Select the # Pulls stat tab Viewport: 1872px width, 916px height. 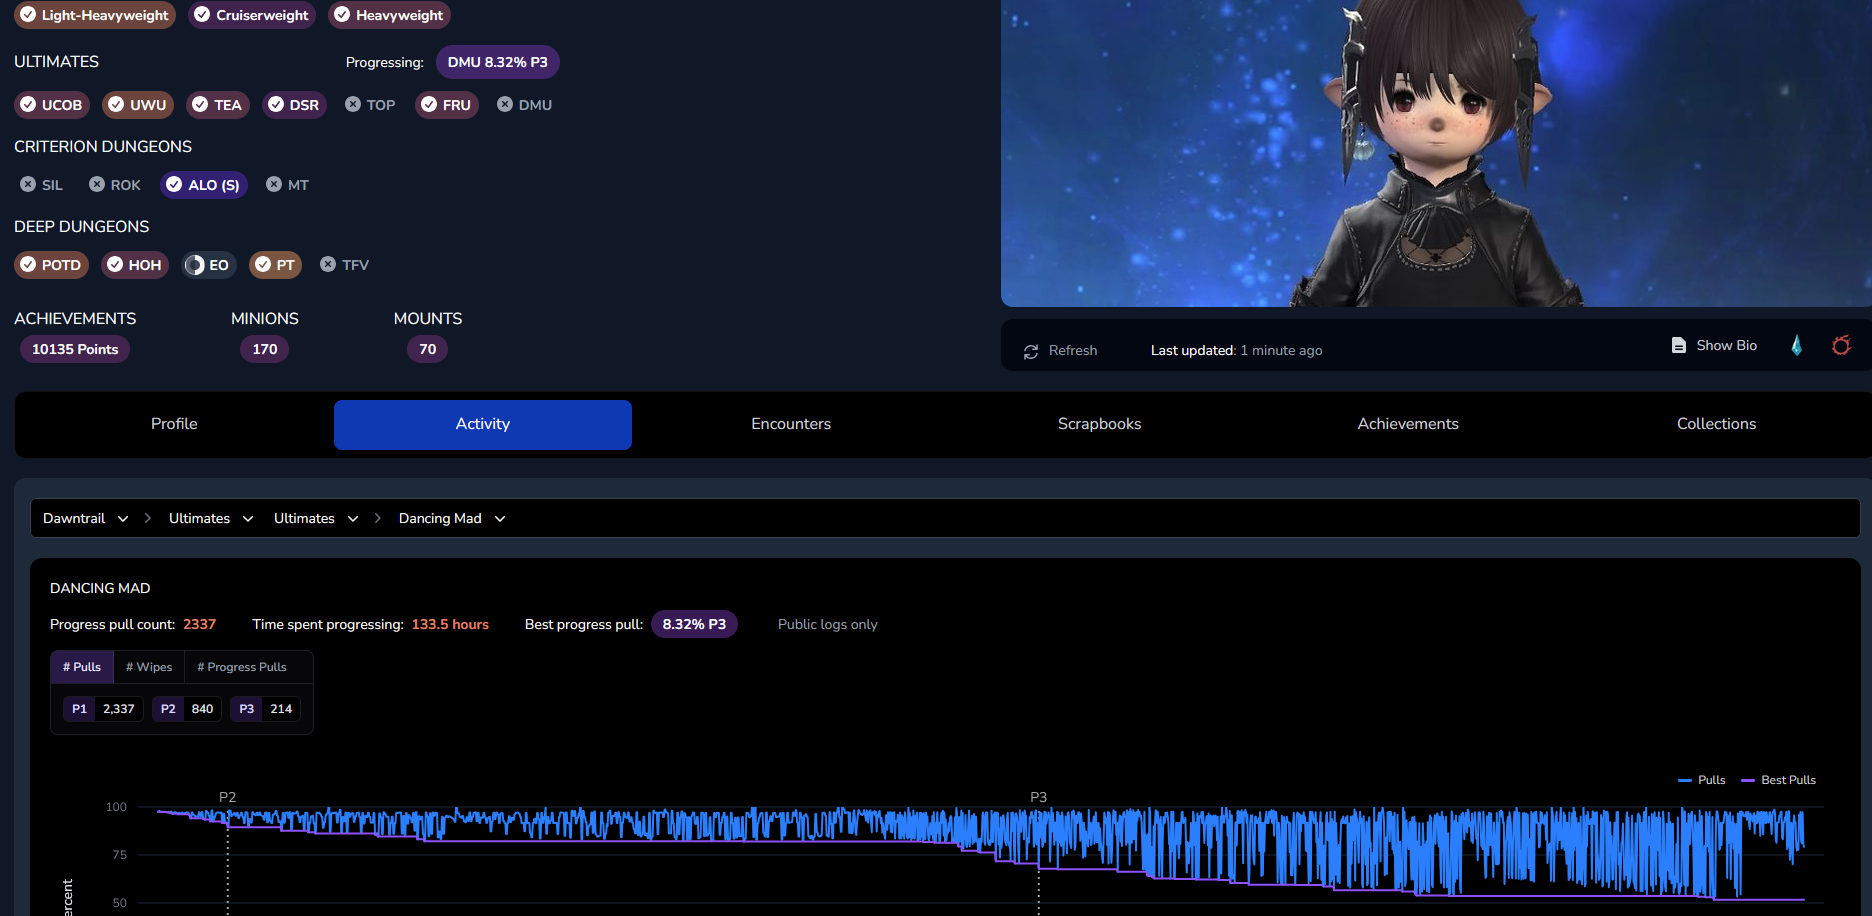pos(82,667)
